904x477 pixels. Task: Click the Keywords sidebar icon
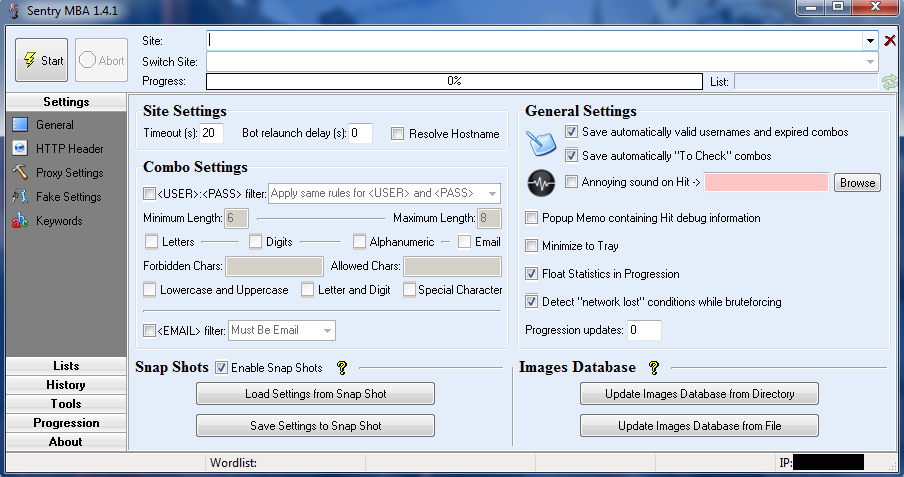point(20,220)
